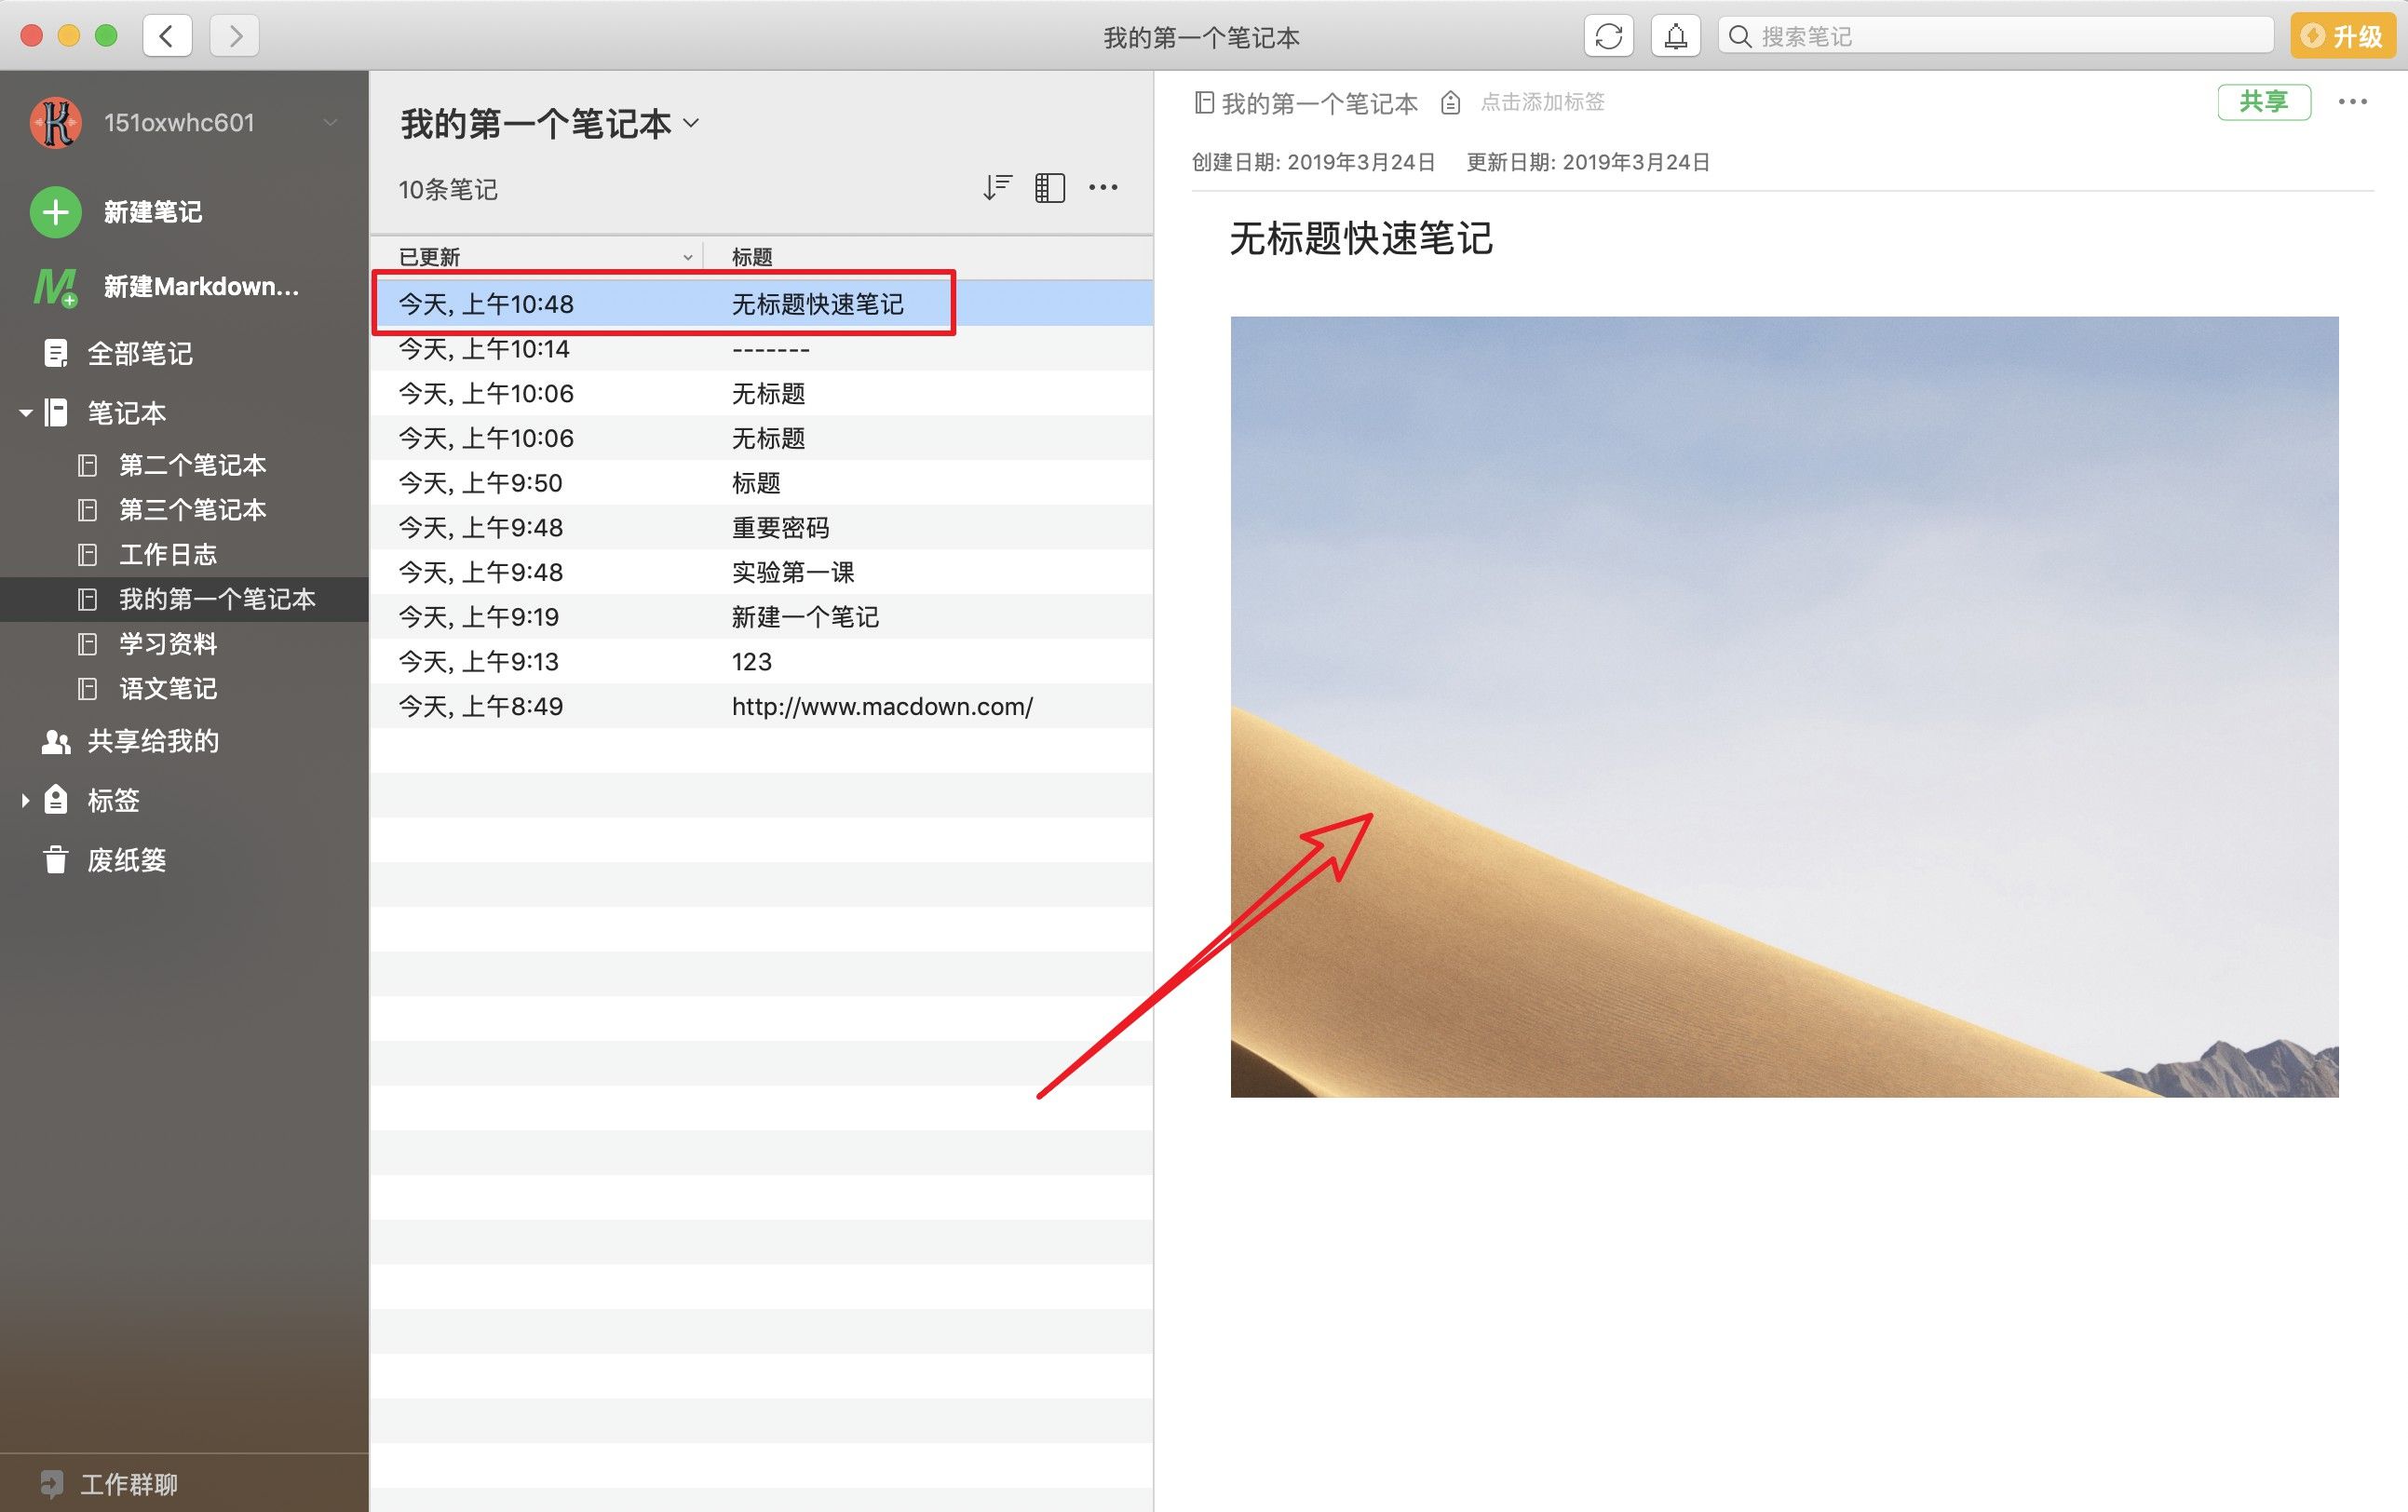
Task: Click the 更新日期 update date text
Action: point(1588,162)
